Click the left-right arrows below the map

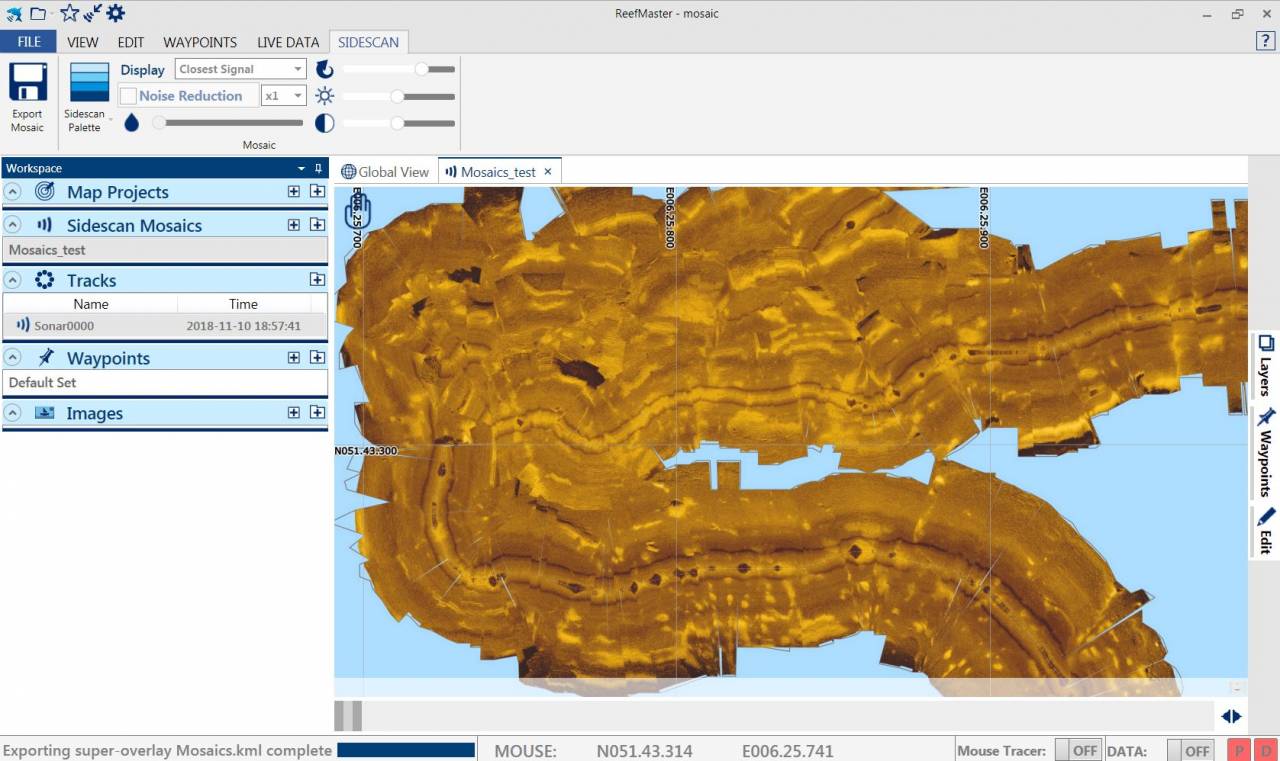(x=1231, y=716)
